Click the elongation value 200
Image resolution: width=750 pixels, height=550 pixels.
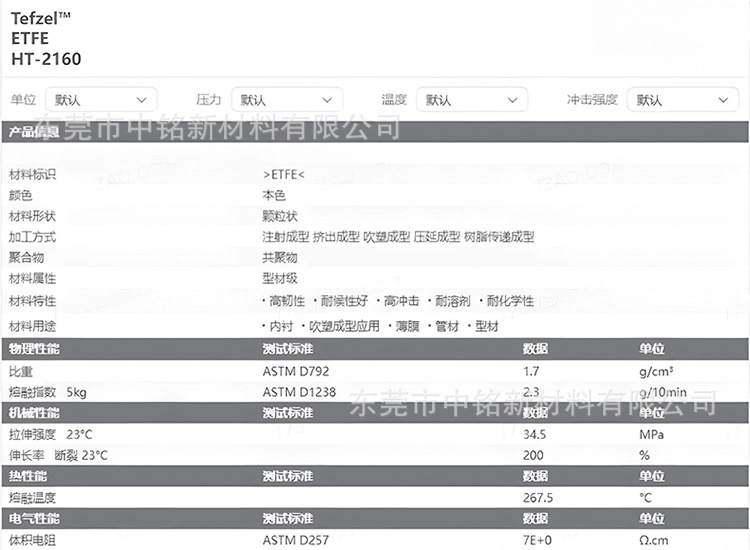pyautogui.click(x=533, y=456)
